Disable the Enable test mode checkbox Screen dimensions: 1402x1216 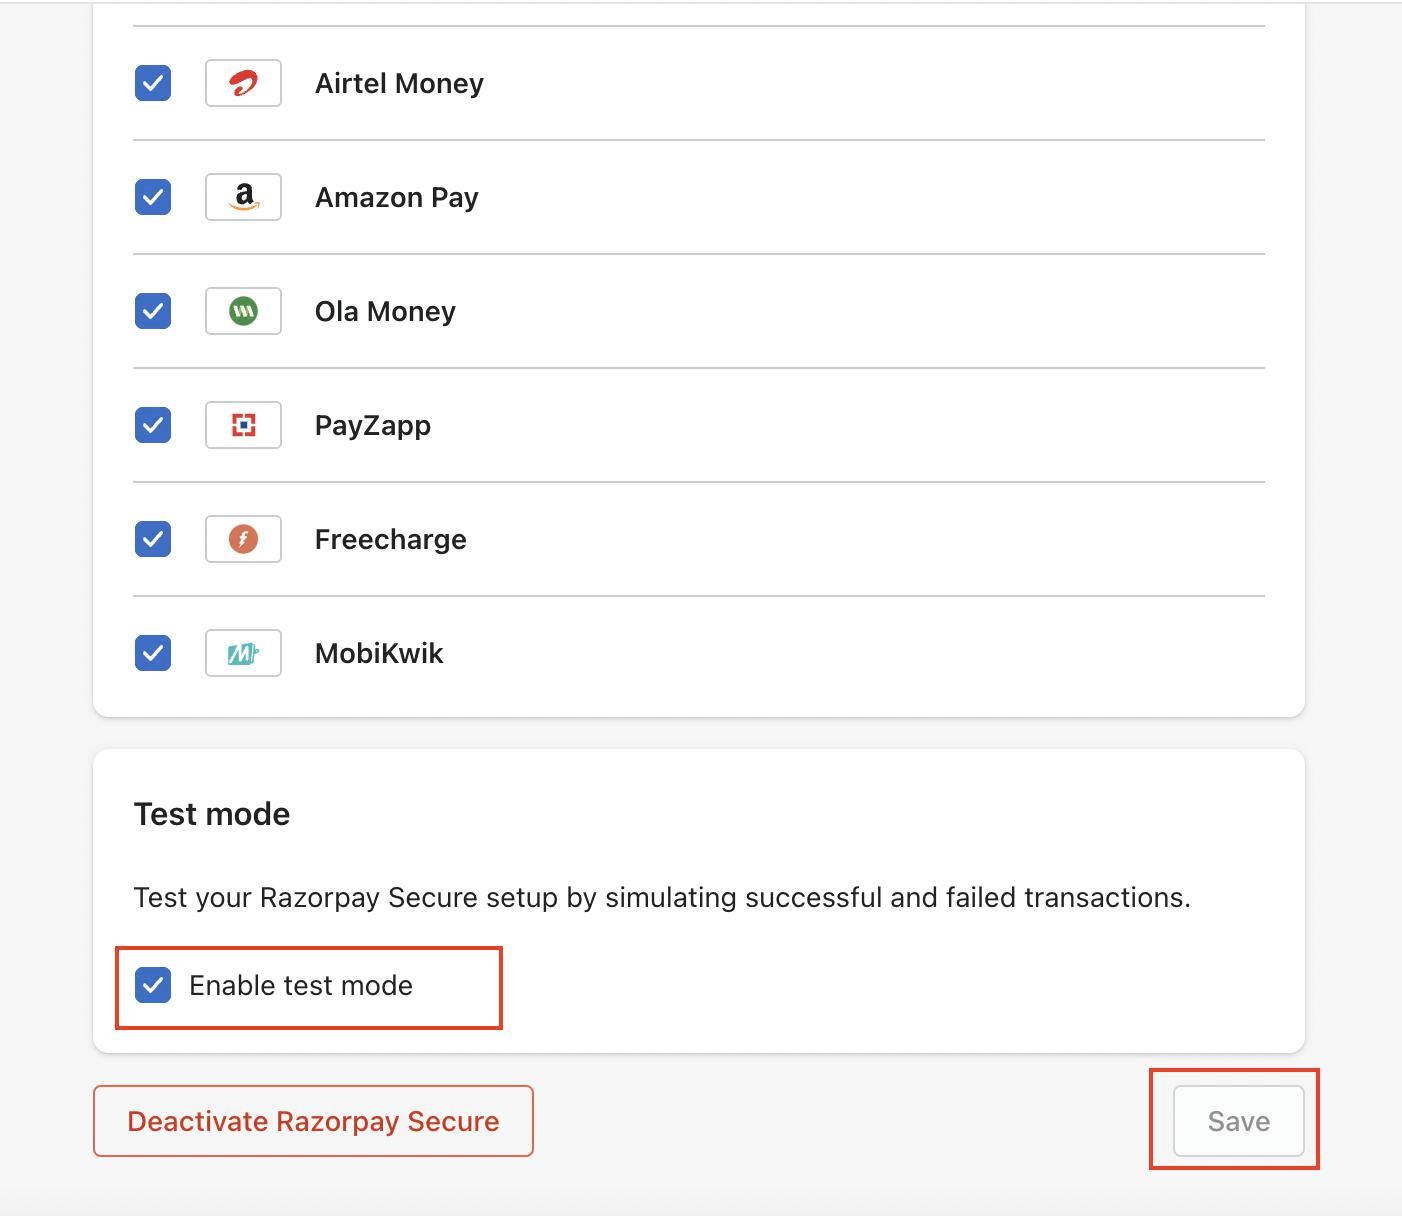tap(152, 985)
